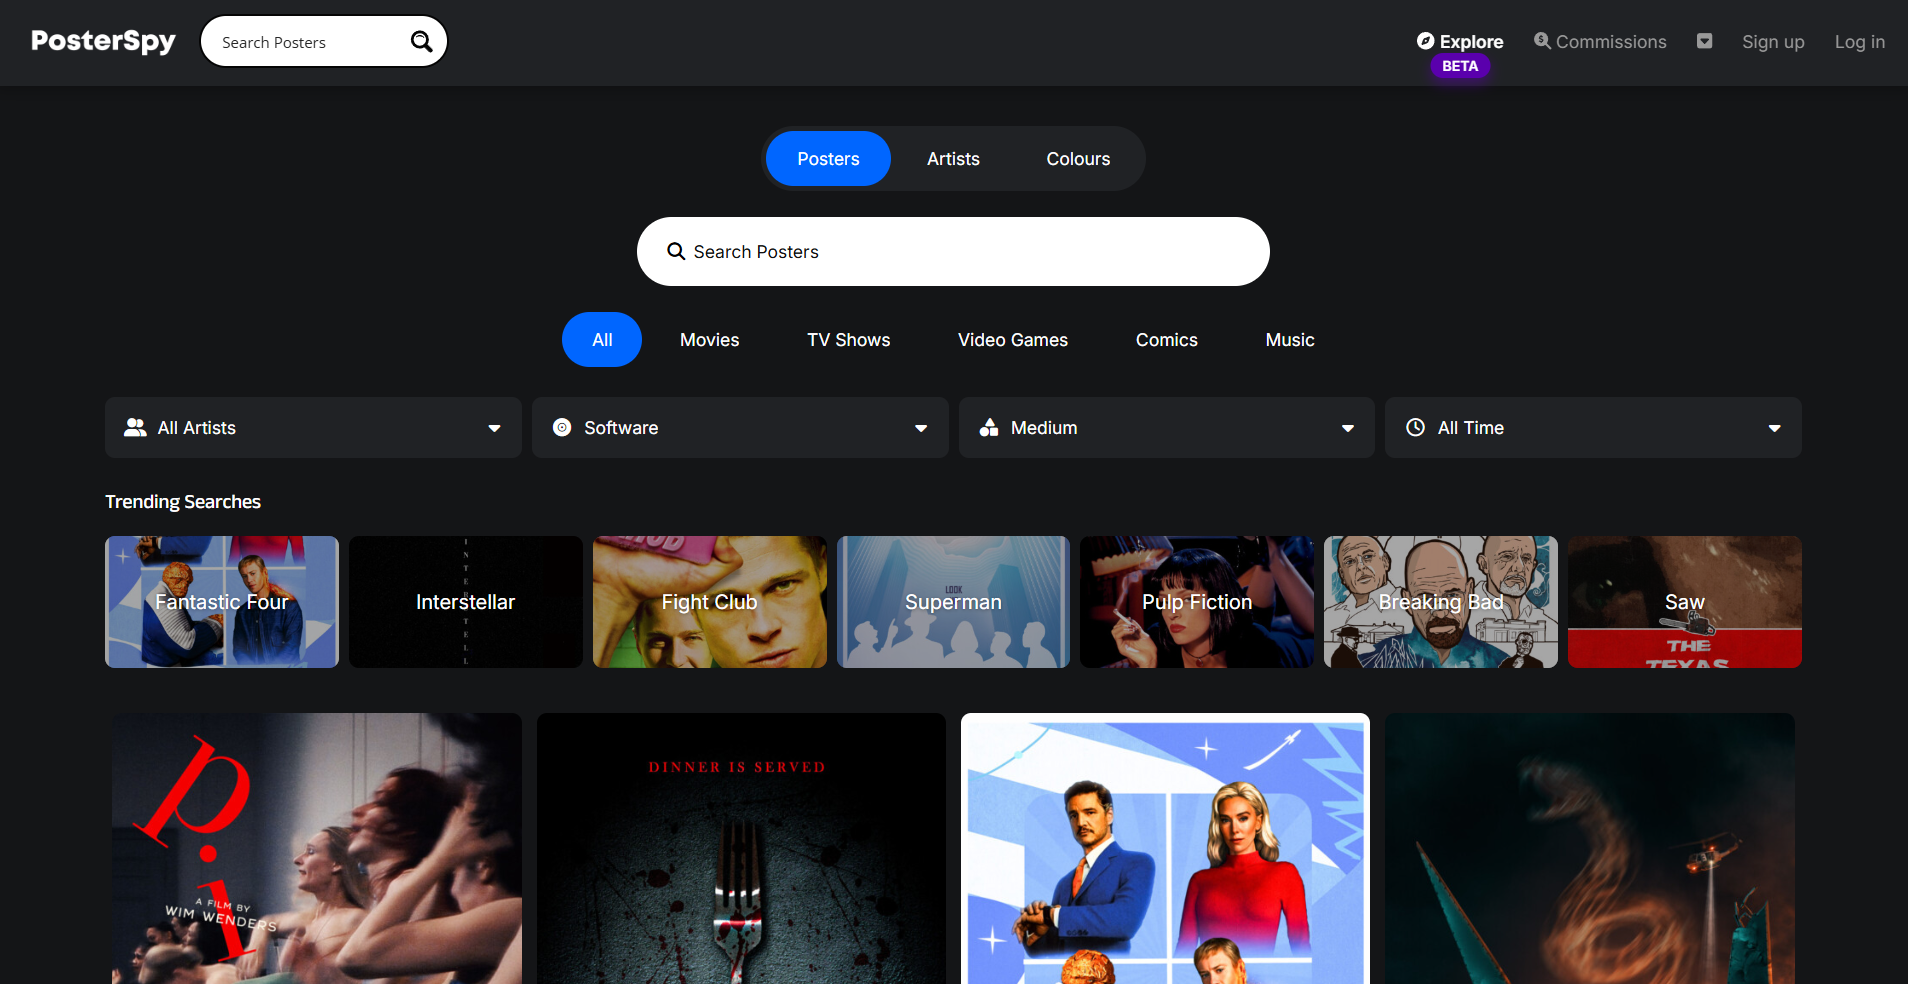The width and height of the screenshot is (1908, 984).
Task: Open the Pulp Fiction trending search
Action: 1197,602
